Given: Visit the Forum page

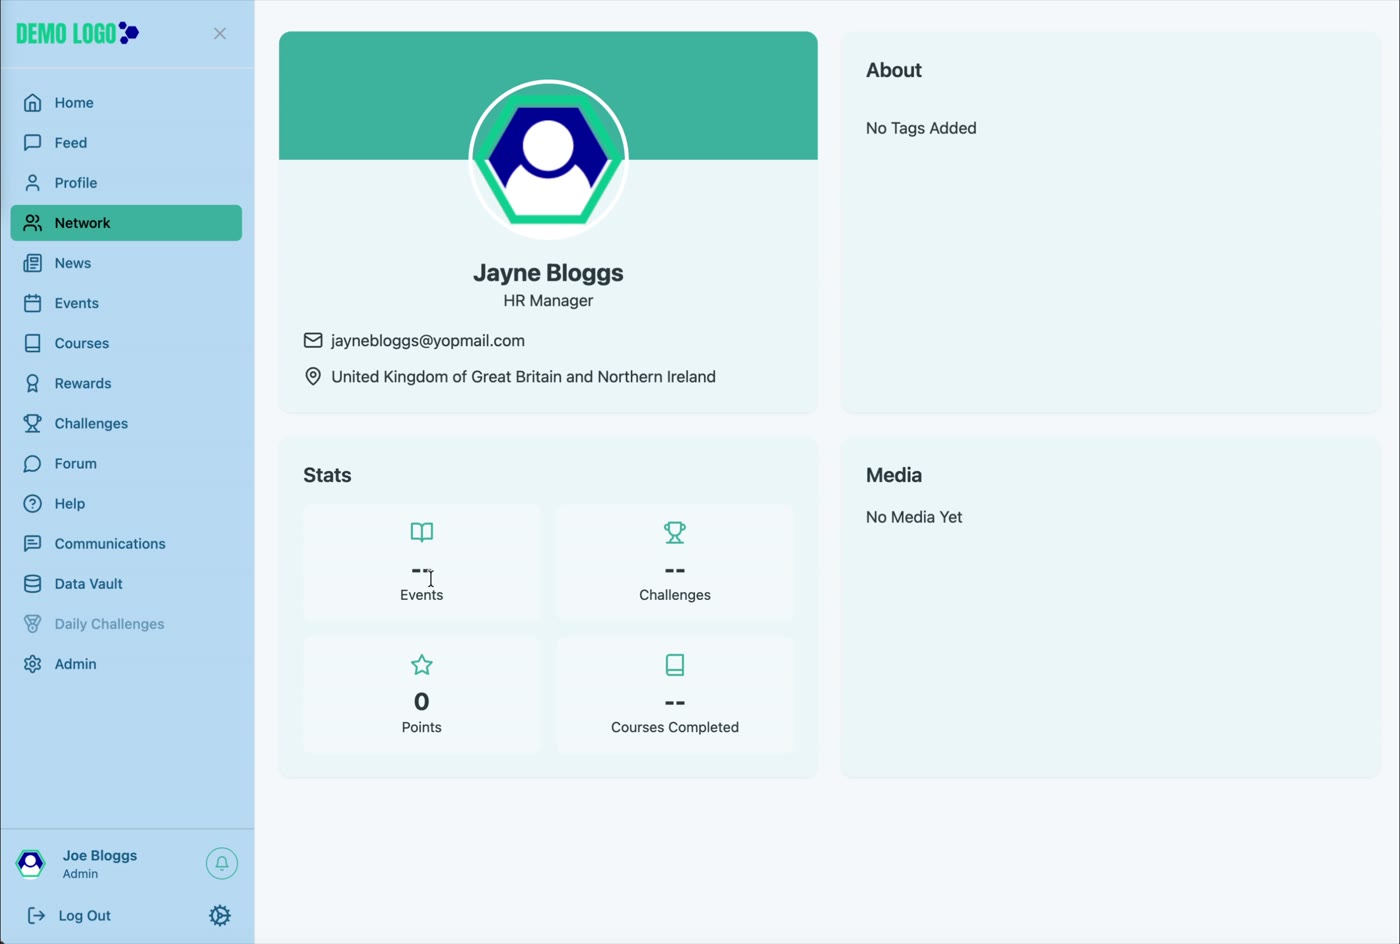Looking at the screenshot, I should pos(126,463).
